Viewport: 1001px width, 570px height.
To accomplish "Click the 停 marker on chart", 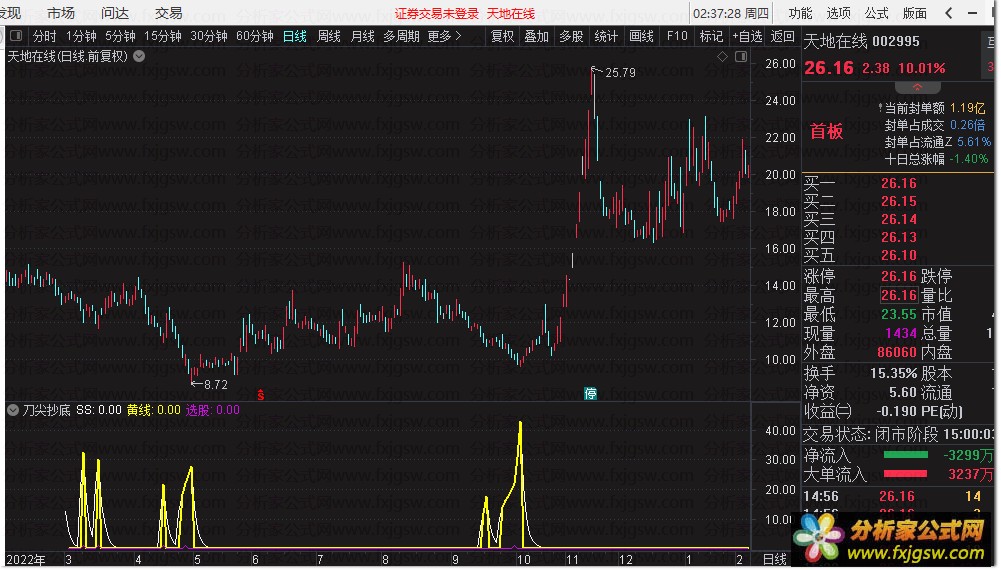I will 591,394.
